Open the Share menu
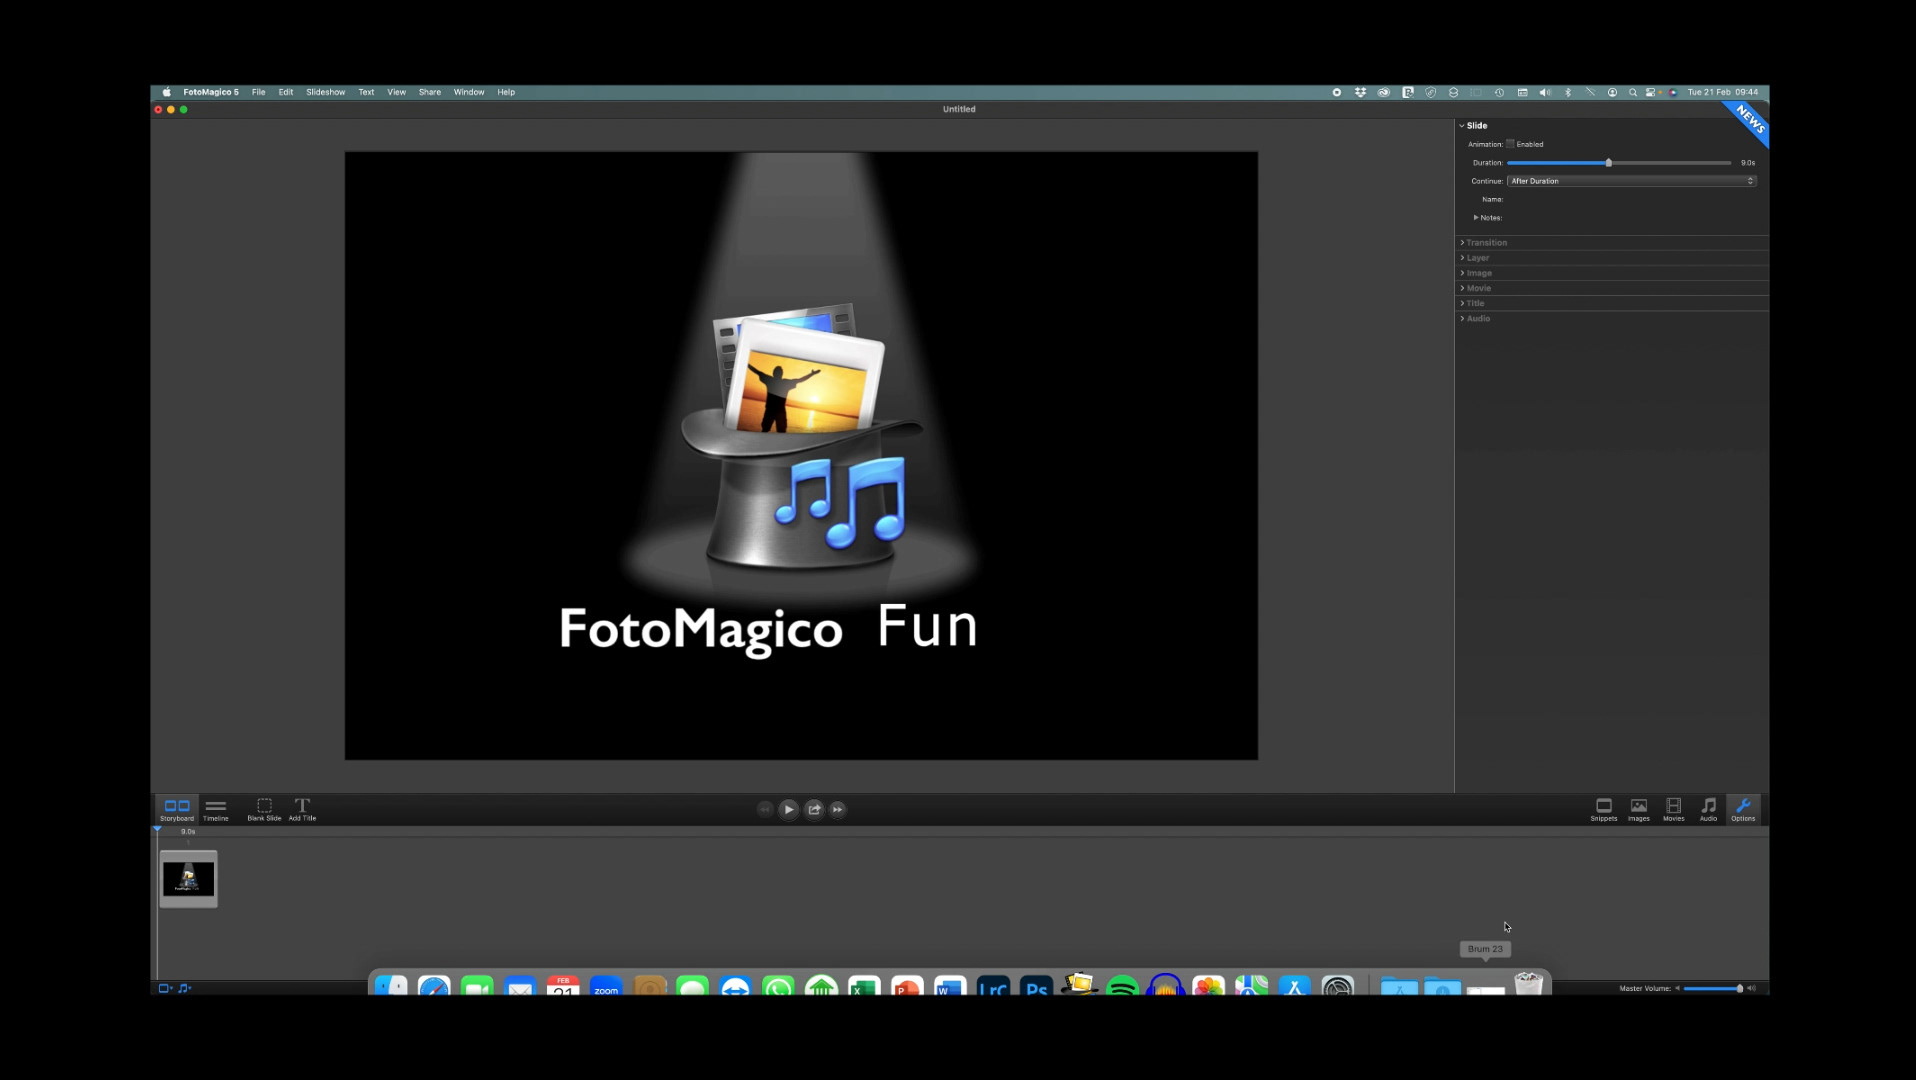 pyautogui.click(x=429, y=92)
